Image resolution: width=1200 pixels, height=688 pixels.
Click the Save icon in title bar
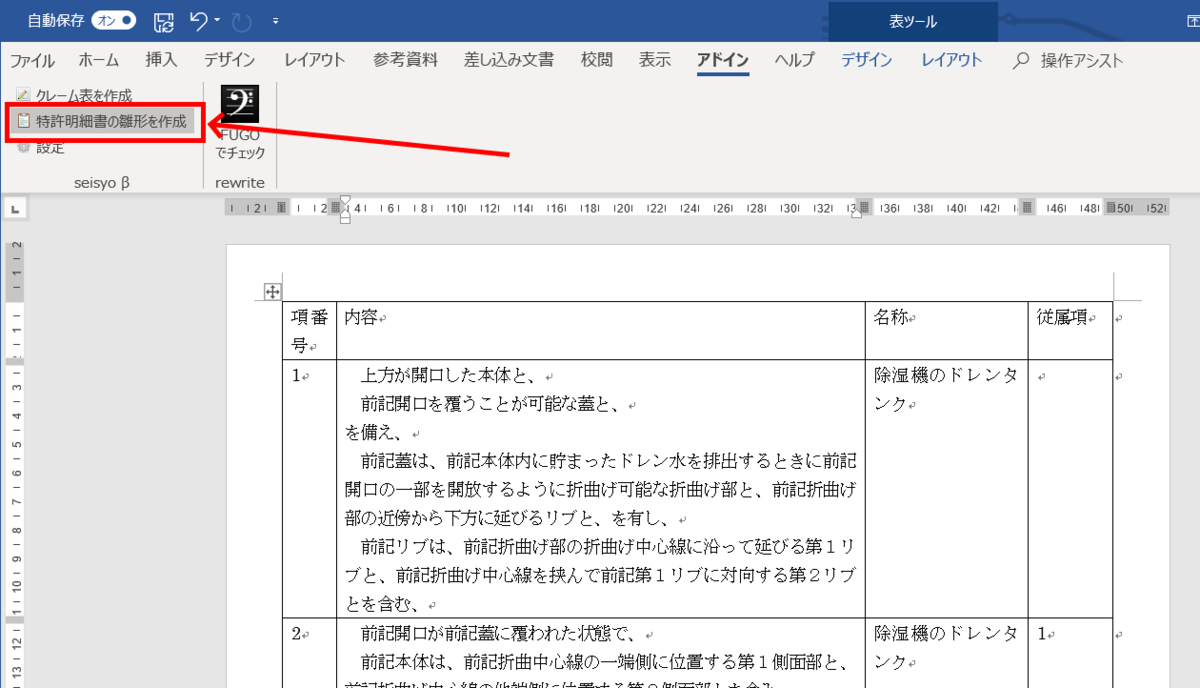(x=163, y=21)
